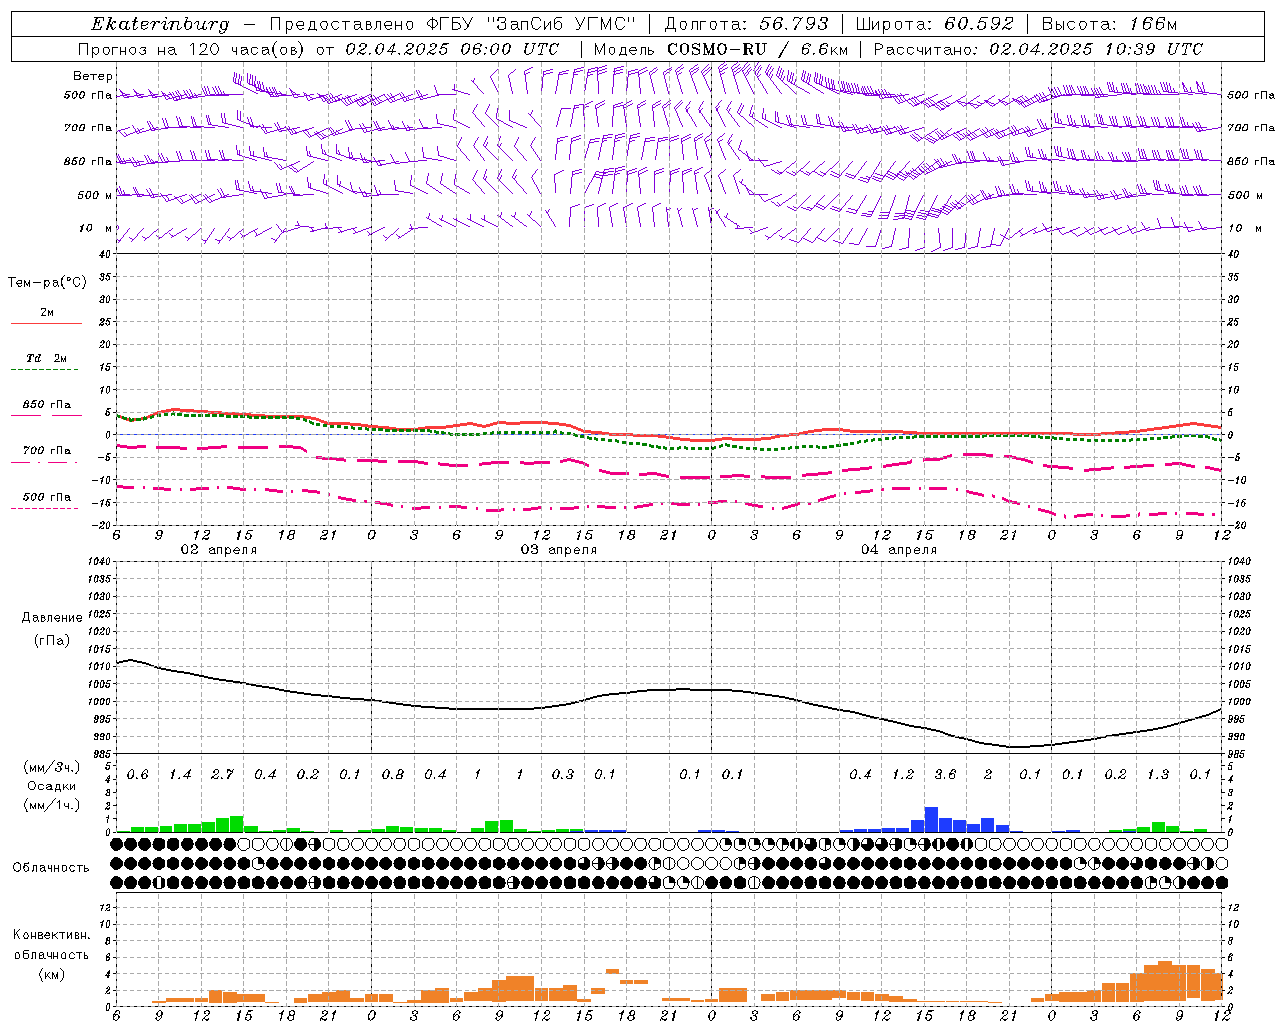
Task: Click the 1.2 precipitation total
Action: [x=903, y=775]
